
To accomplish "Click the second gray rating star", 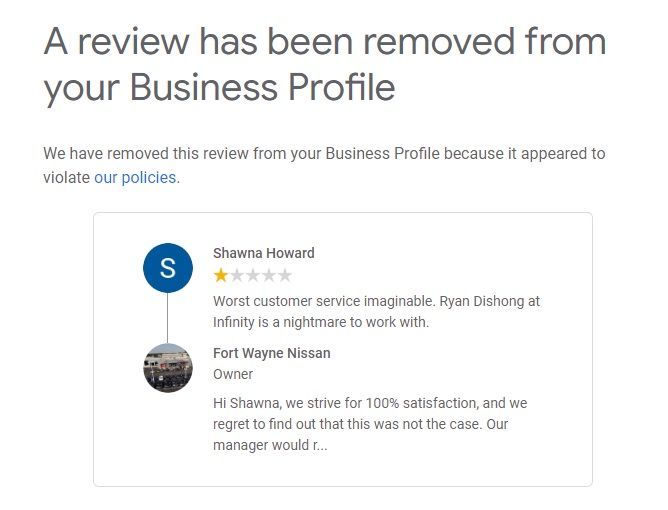I will pyautogui.click(x=237, y=275).
